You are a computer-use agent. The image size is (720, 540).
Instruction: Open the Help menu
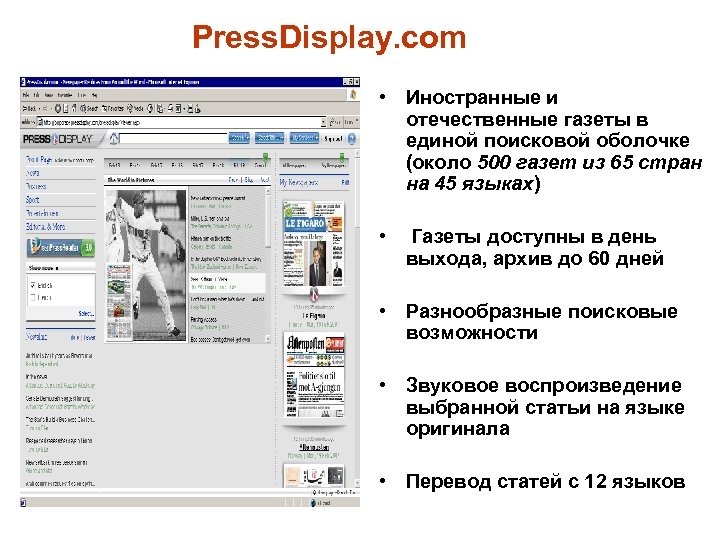[94, 95]
